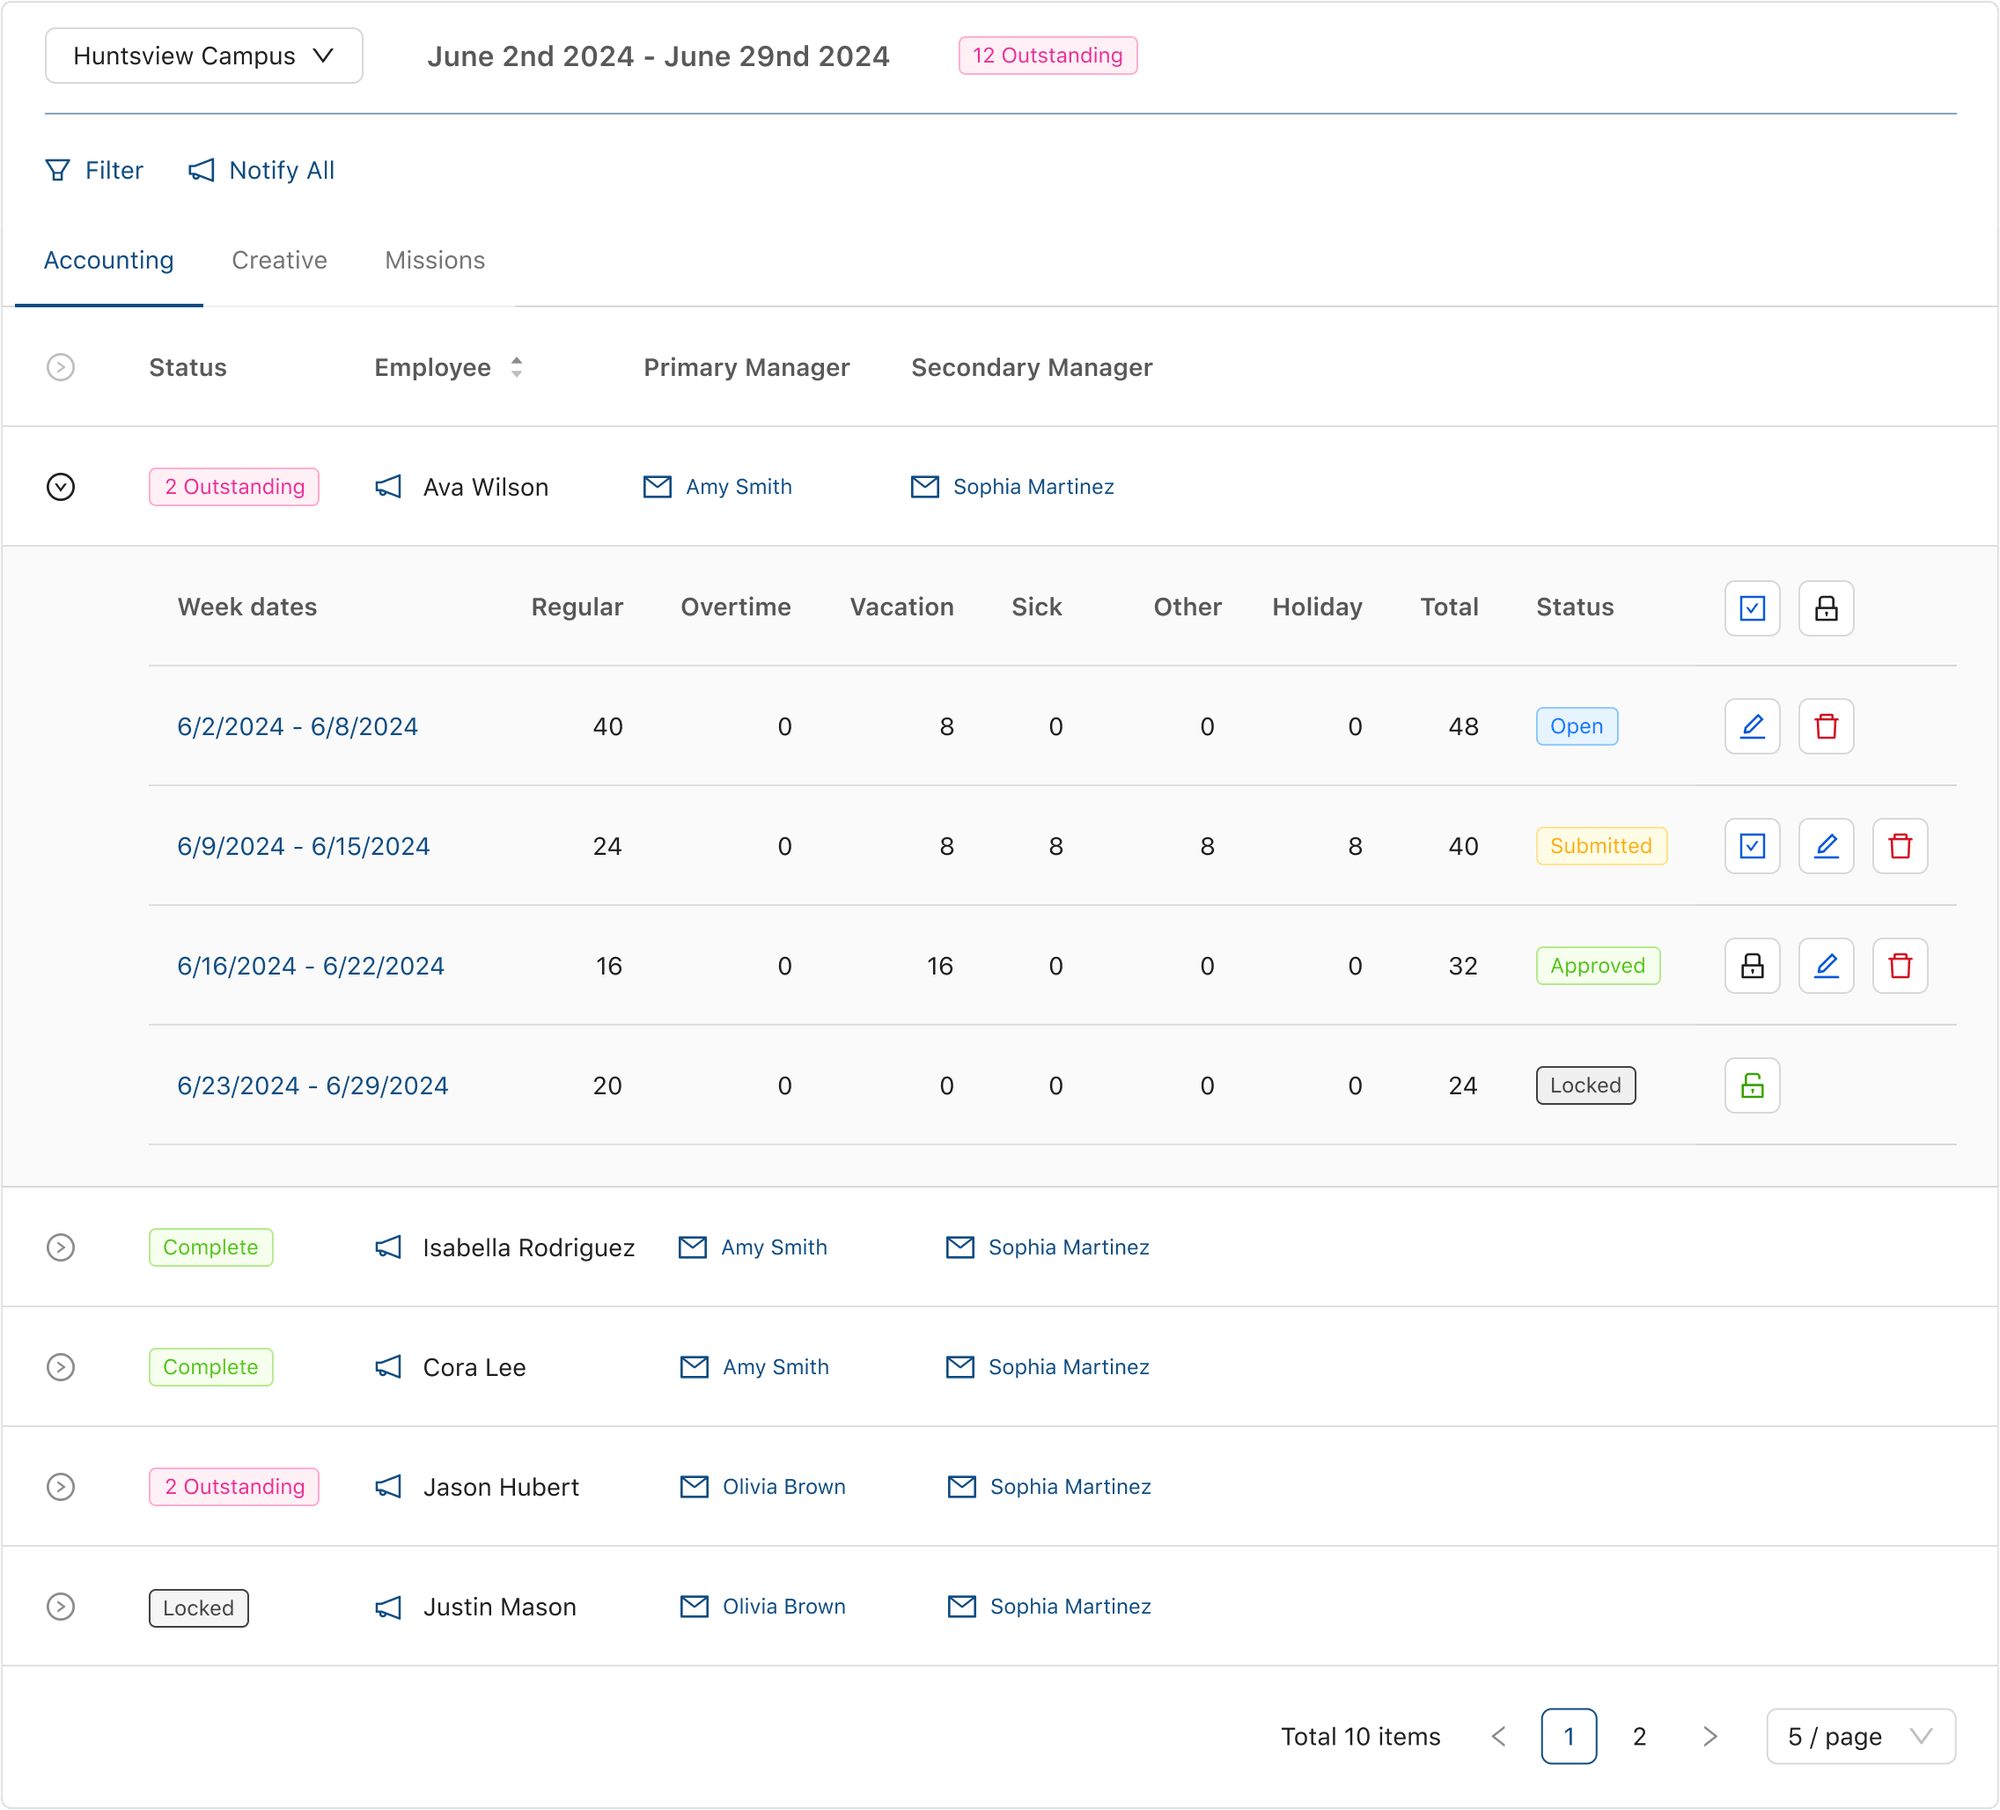The image size is (2000, 1810).
Task: Click the approve-all checkbox icon in the week header
Action: click(1752, 608)
